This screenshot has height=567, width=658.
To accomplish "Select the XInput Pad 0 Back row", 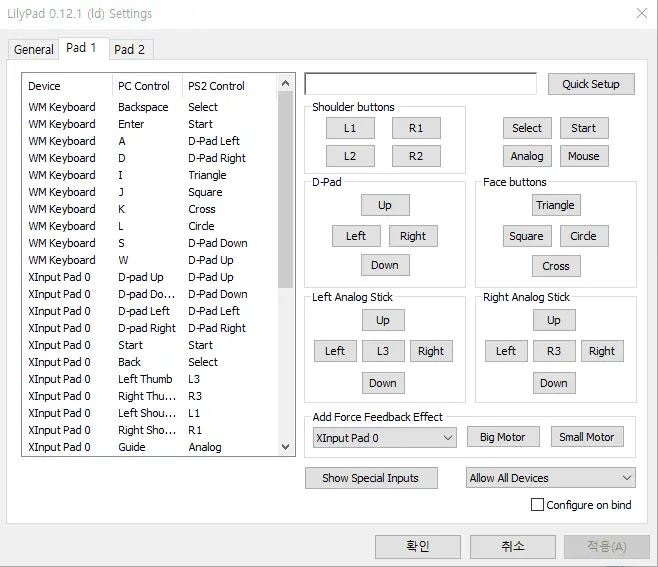I will pyautogui.click(x=150, y=362).
